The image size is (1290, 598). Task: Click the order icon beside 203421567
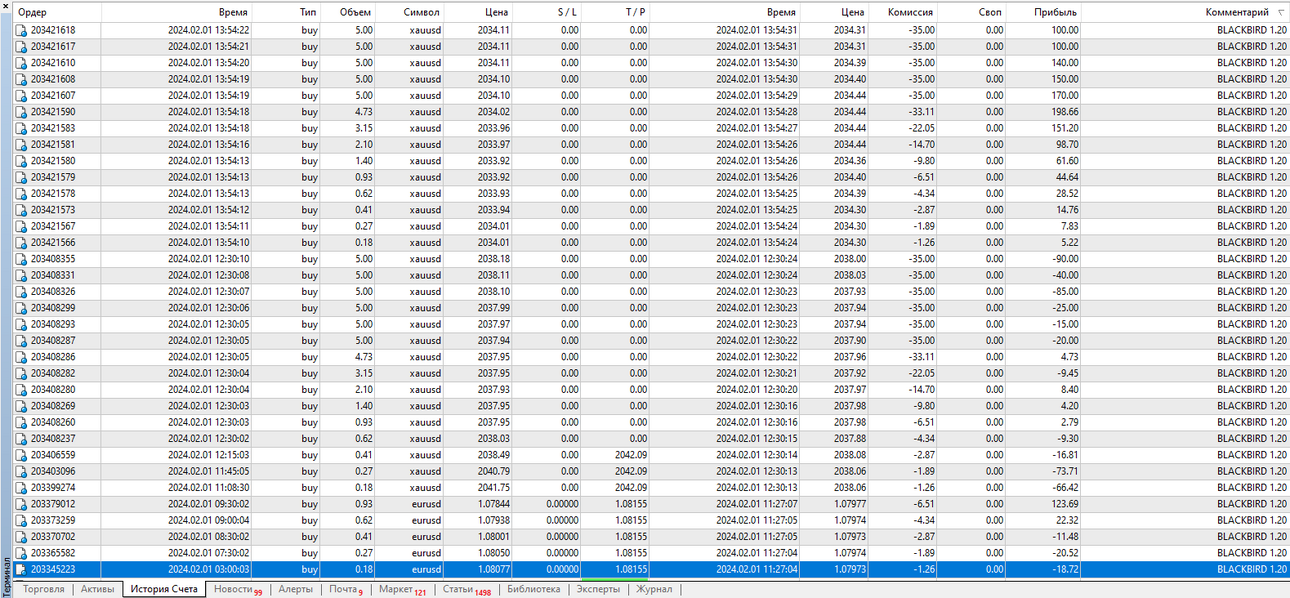[x=21, y=226]
